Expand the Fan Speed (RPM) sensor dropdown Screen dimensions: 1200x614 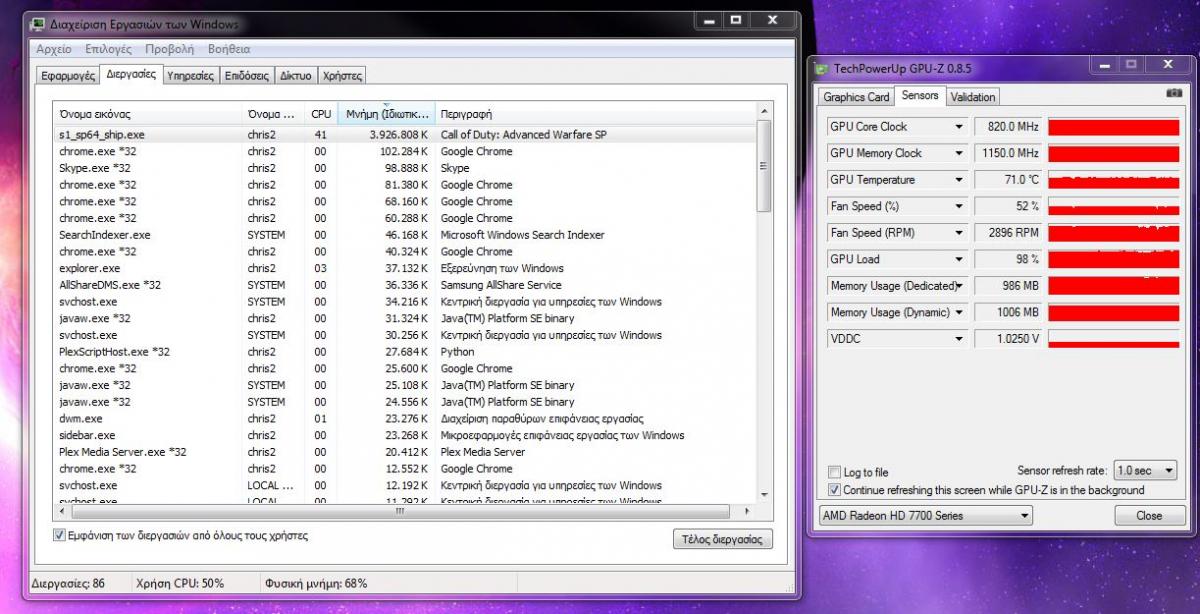[959, 233]
